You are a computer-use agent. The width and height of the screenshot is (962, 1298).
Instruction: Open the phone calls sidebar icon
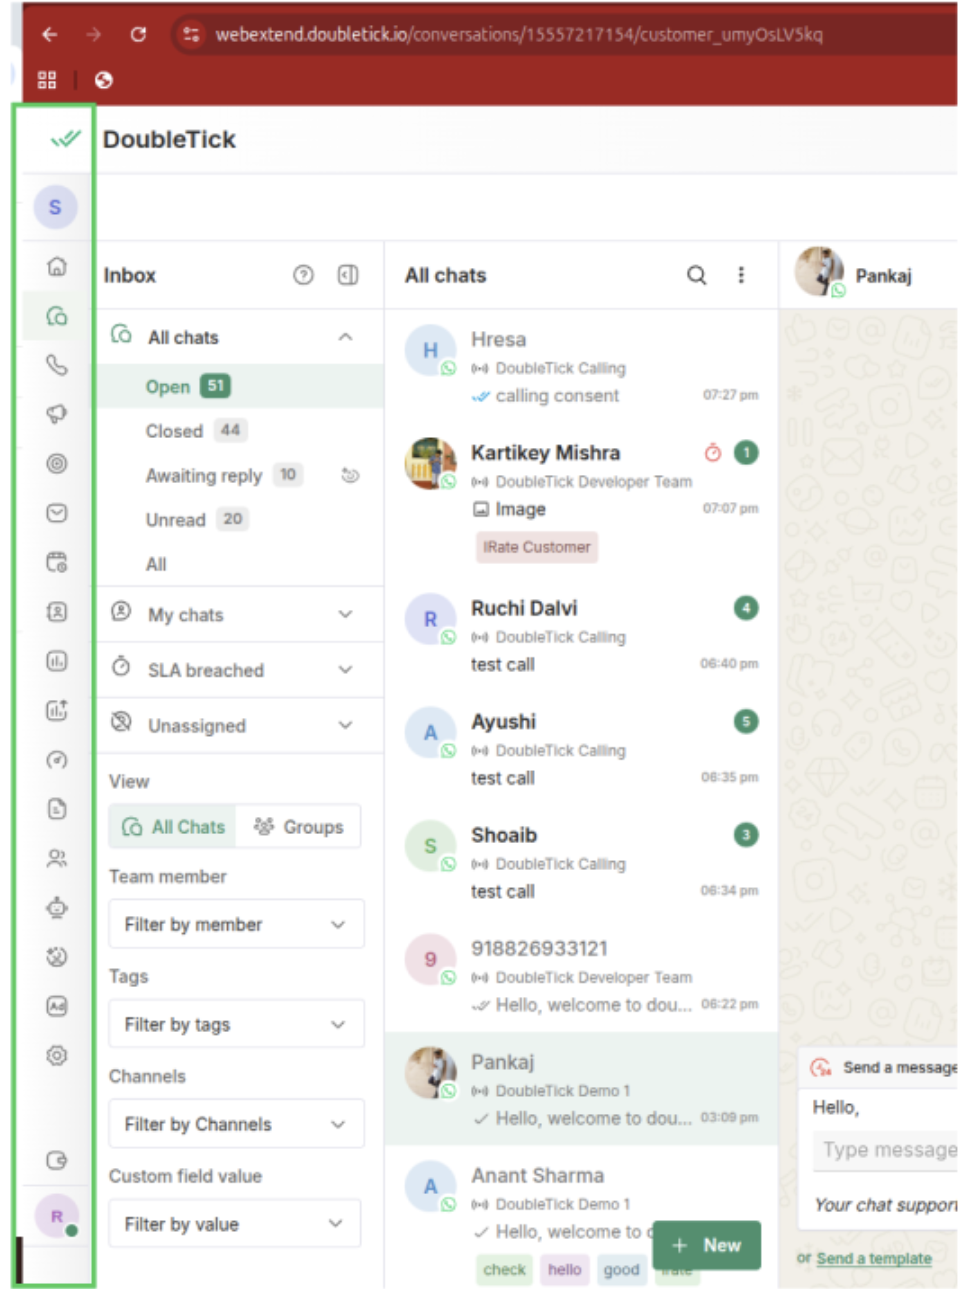click(57, 365)
